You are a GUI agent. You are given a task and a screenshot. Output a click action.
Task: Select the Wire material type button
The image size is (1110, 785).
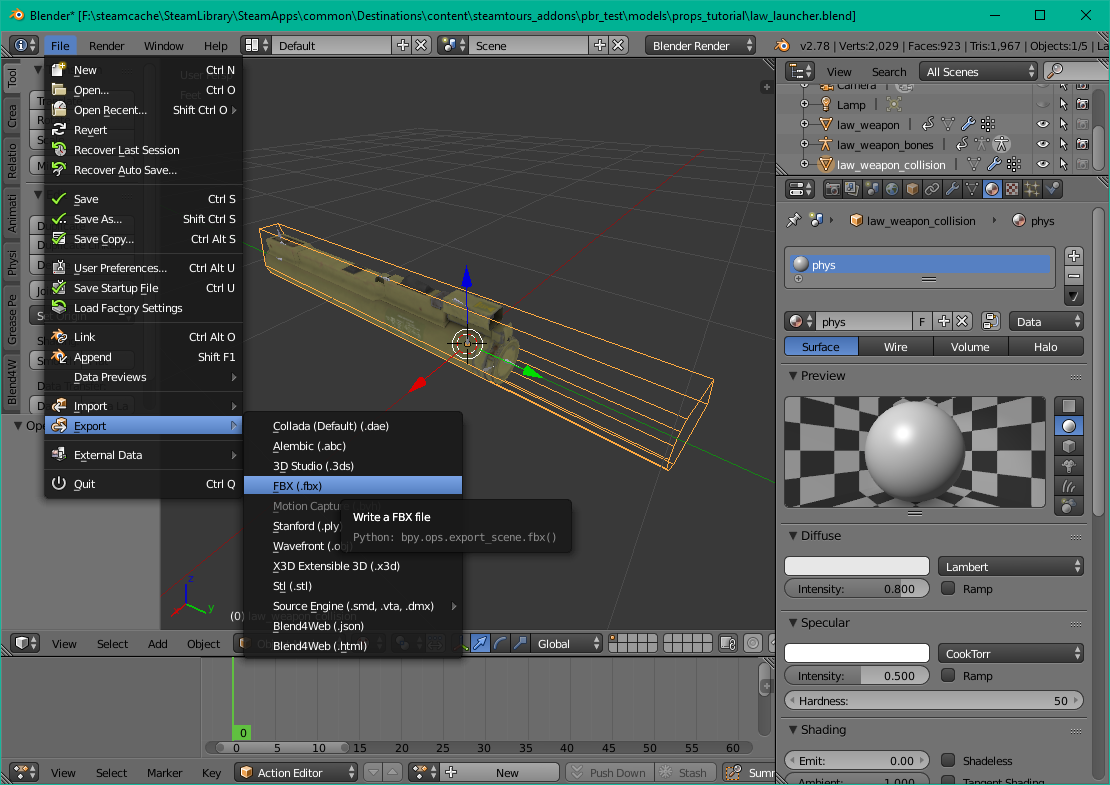pyautogui.click(x=895, y=347)
